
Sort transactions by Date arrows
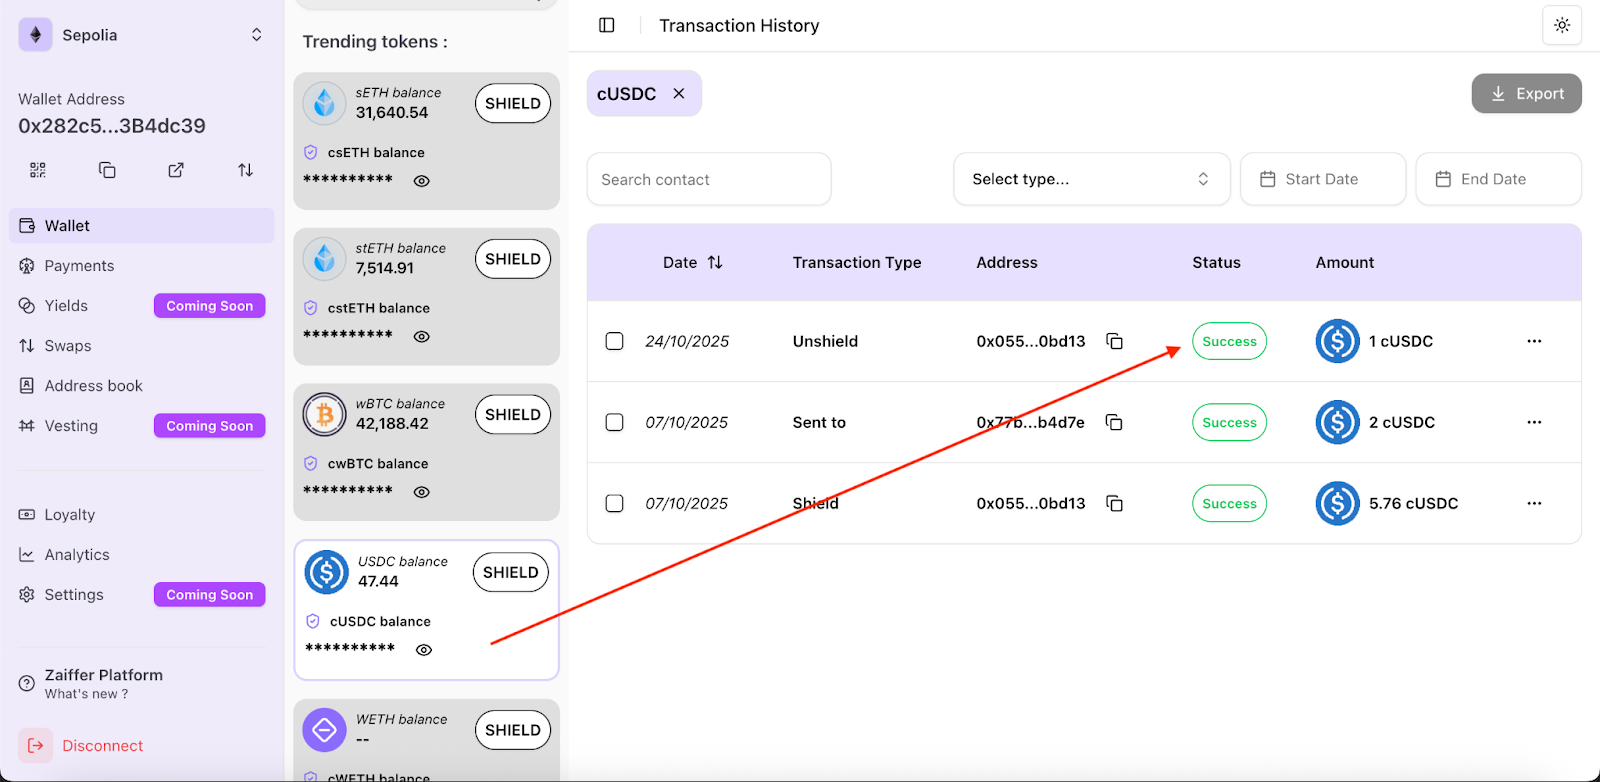coord(715,262)
